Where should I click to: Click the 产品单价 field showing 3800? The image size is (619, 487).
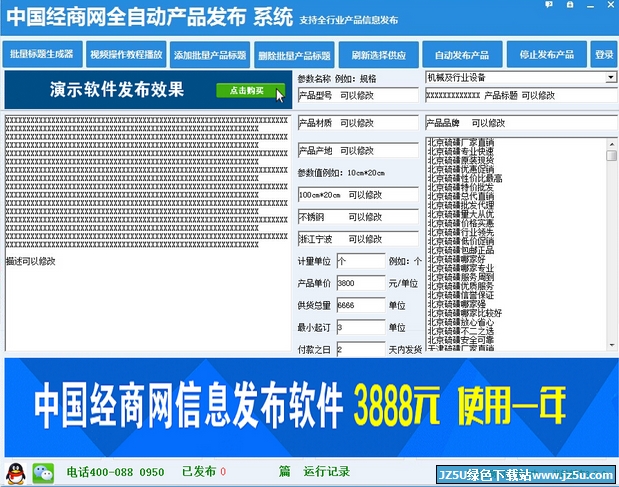tap(361, 283)
